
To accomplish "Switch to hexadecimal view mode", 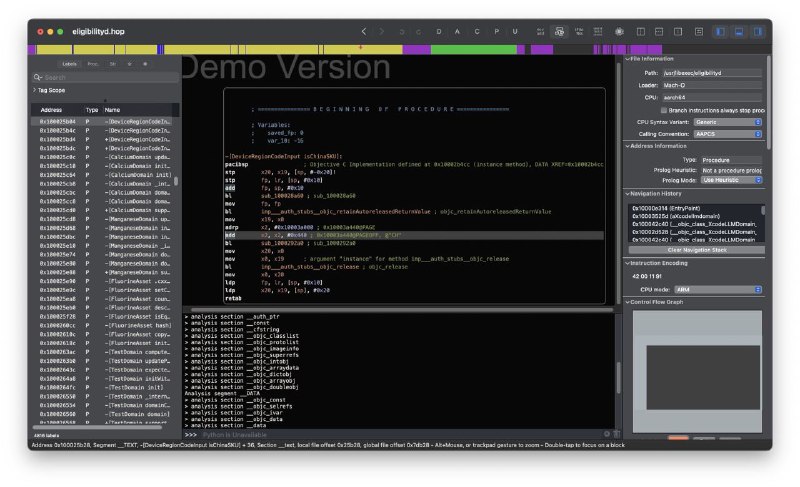I will 598,32.
